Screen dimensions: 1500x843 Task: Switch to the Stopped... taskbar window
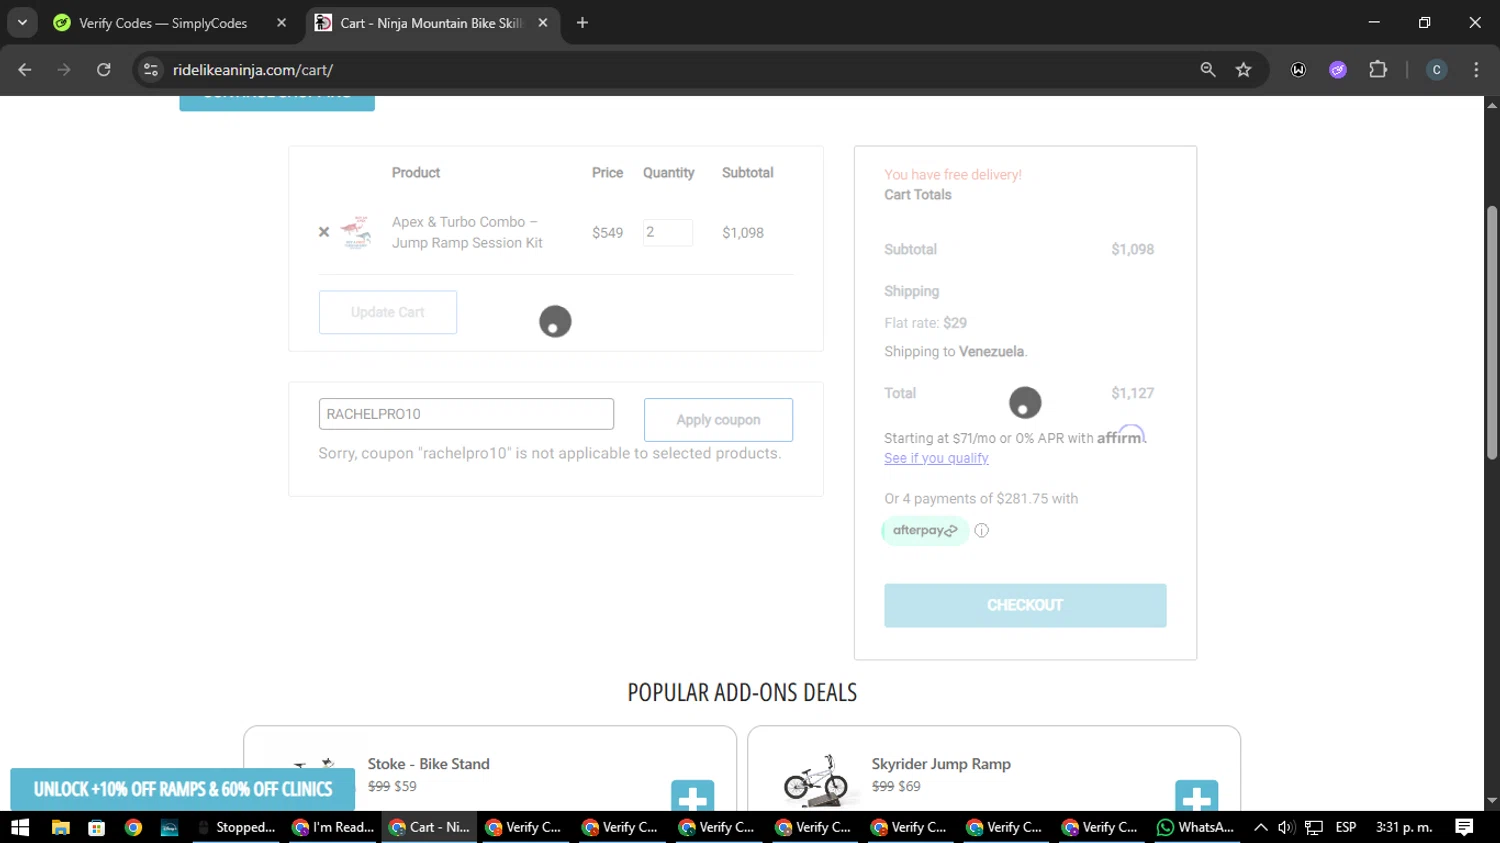click(237, 827)
